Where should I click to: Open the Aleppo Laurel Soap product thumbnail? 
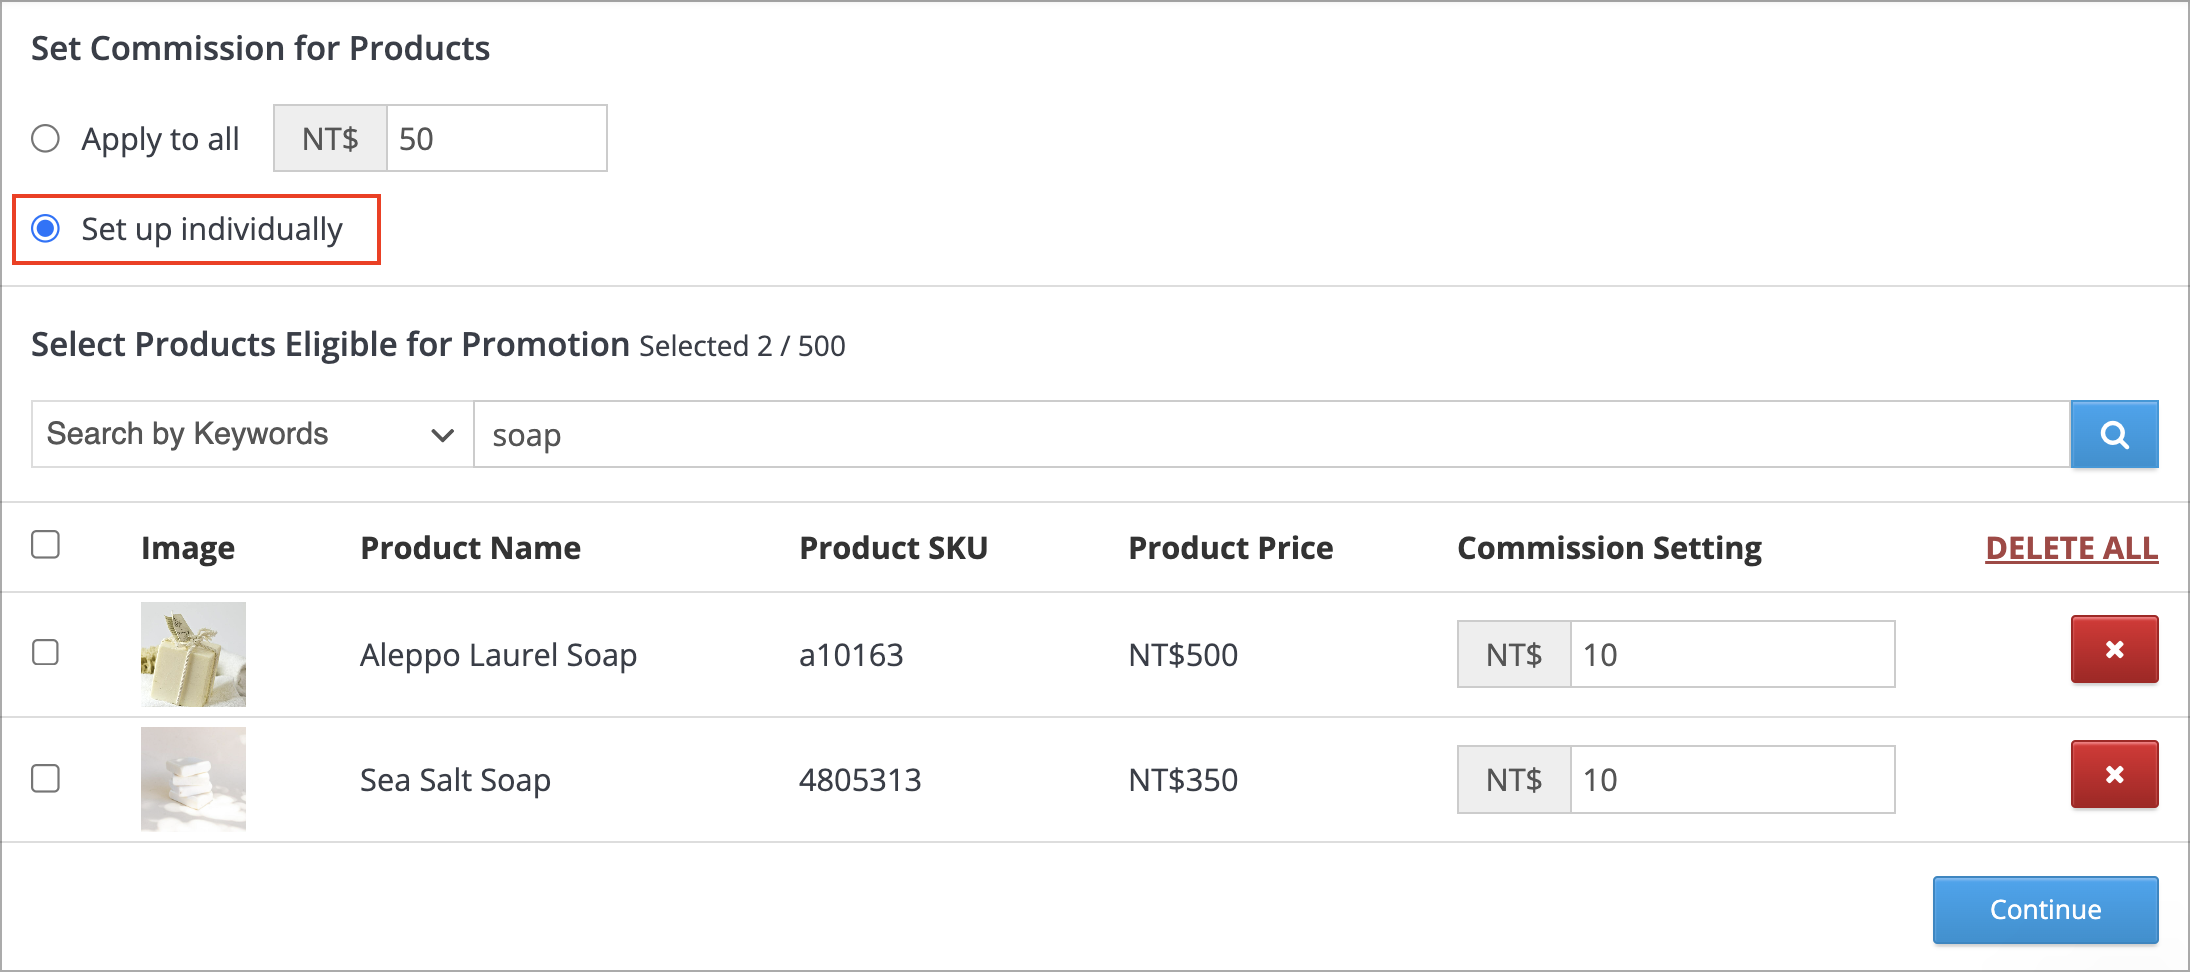point(193,654)
